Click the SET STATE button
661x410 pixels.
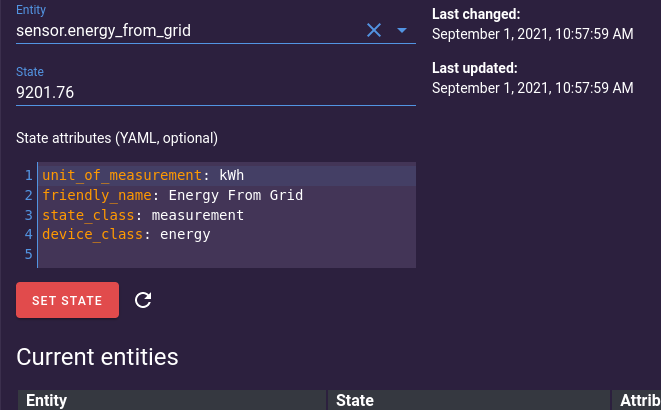pos(67,300)
